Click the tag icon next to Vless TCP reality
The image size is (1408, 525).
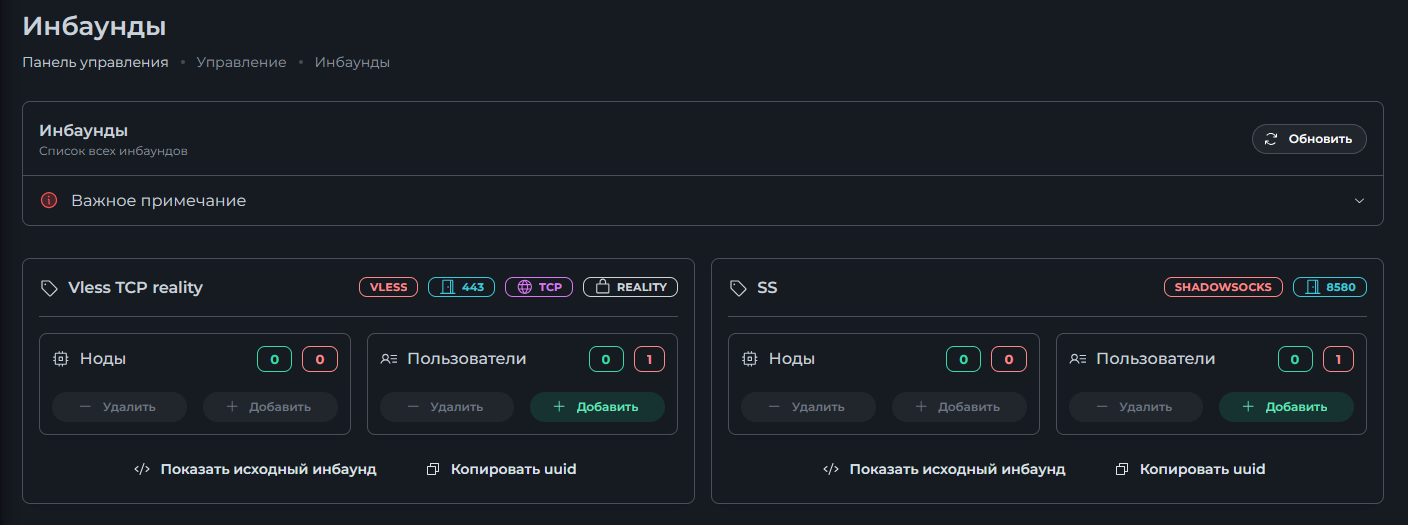(x=49, y=288)
